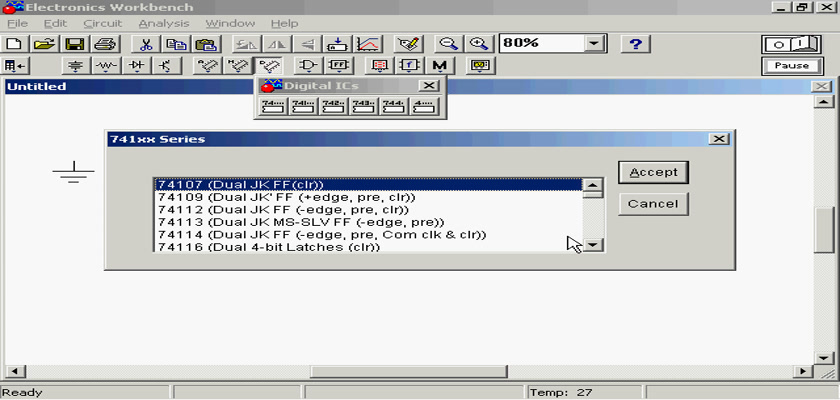Open Digital ICs parts bin
The width and height of the screenshot is (840, 400).
268,66
